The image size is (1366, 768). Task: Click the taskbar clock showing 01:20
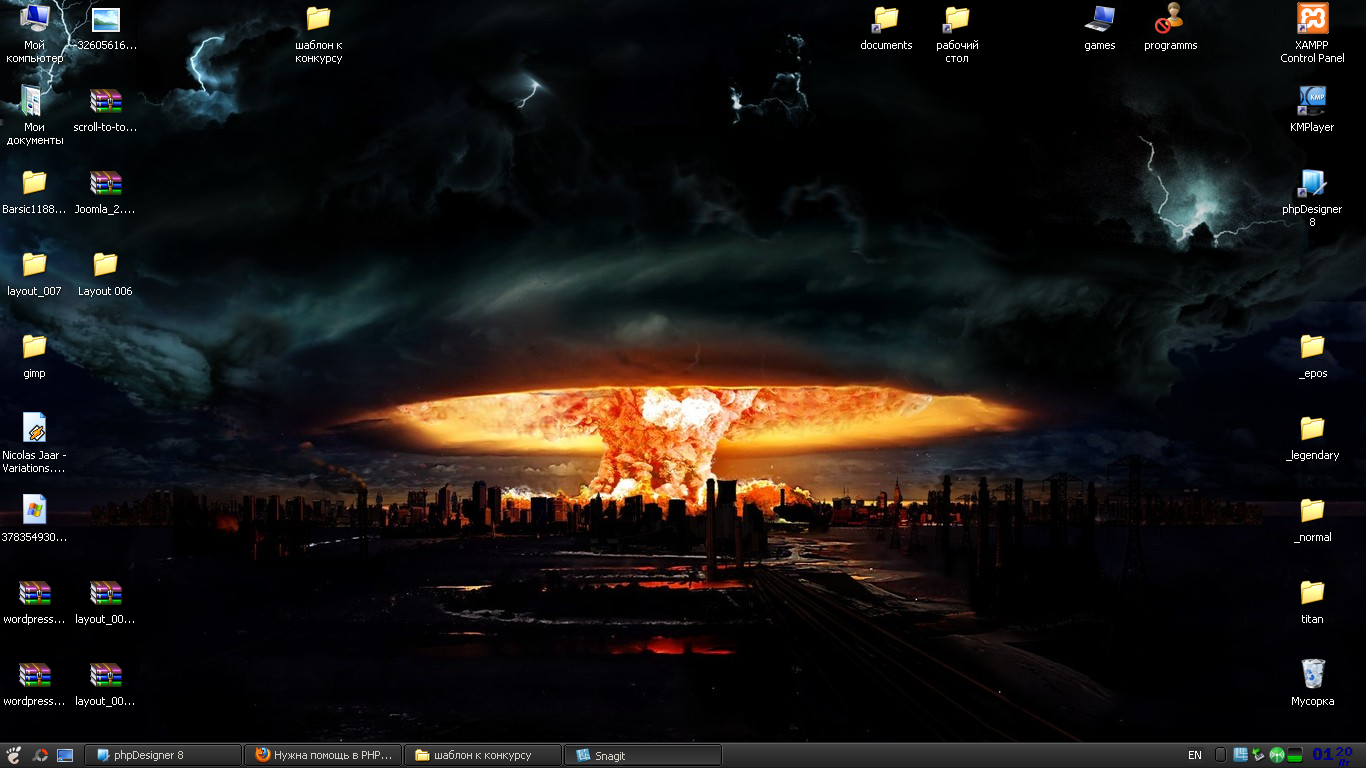[1332, 754]
